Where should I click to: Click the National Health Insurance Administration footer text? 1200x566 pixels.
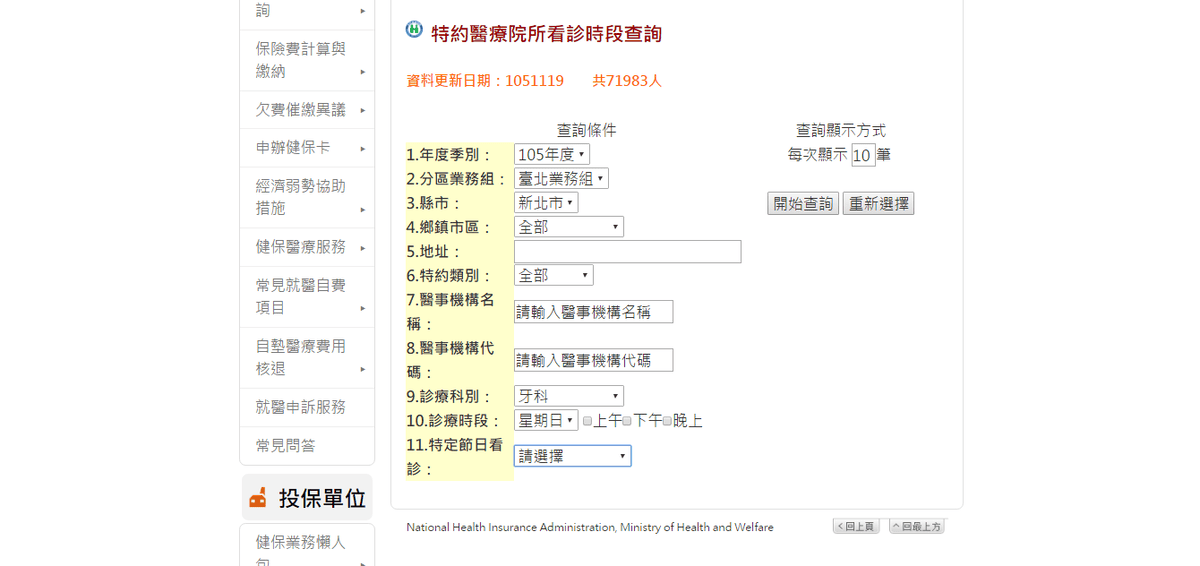point(590,527)
